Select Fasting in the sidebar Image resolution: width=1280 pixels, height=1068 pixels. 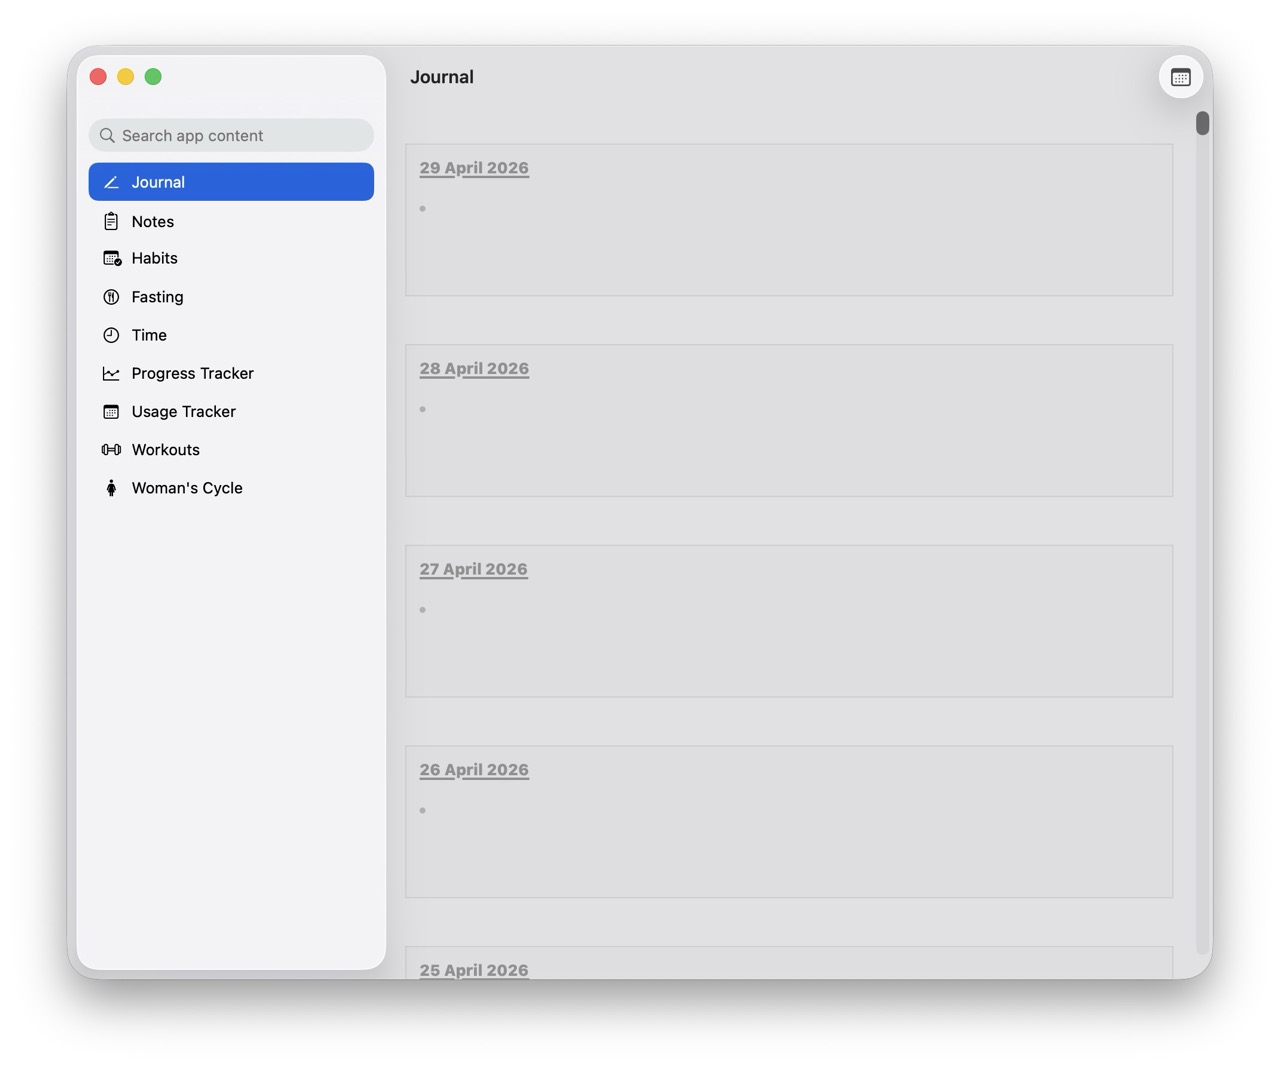coord(157,296)
